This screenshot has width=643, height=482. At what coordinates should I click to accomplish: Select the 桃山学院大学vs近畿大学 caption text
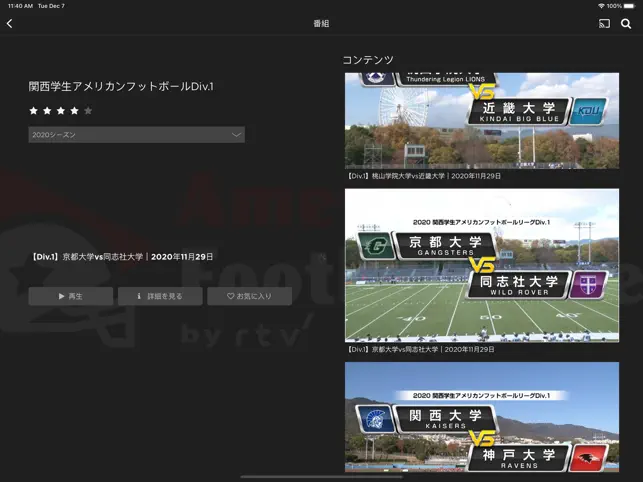pos(424,176)
